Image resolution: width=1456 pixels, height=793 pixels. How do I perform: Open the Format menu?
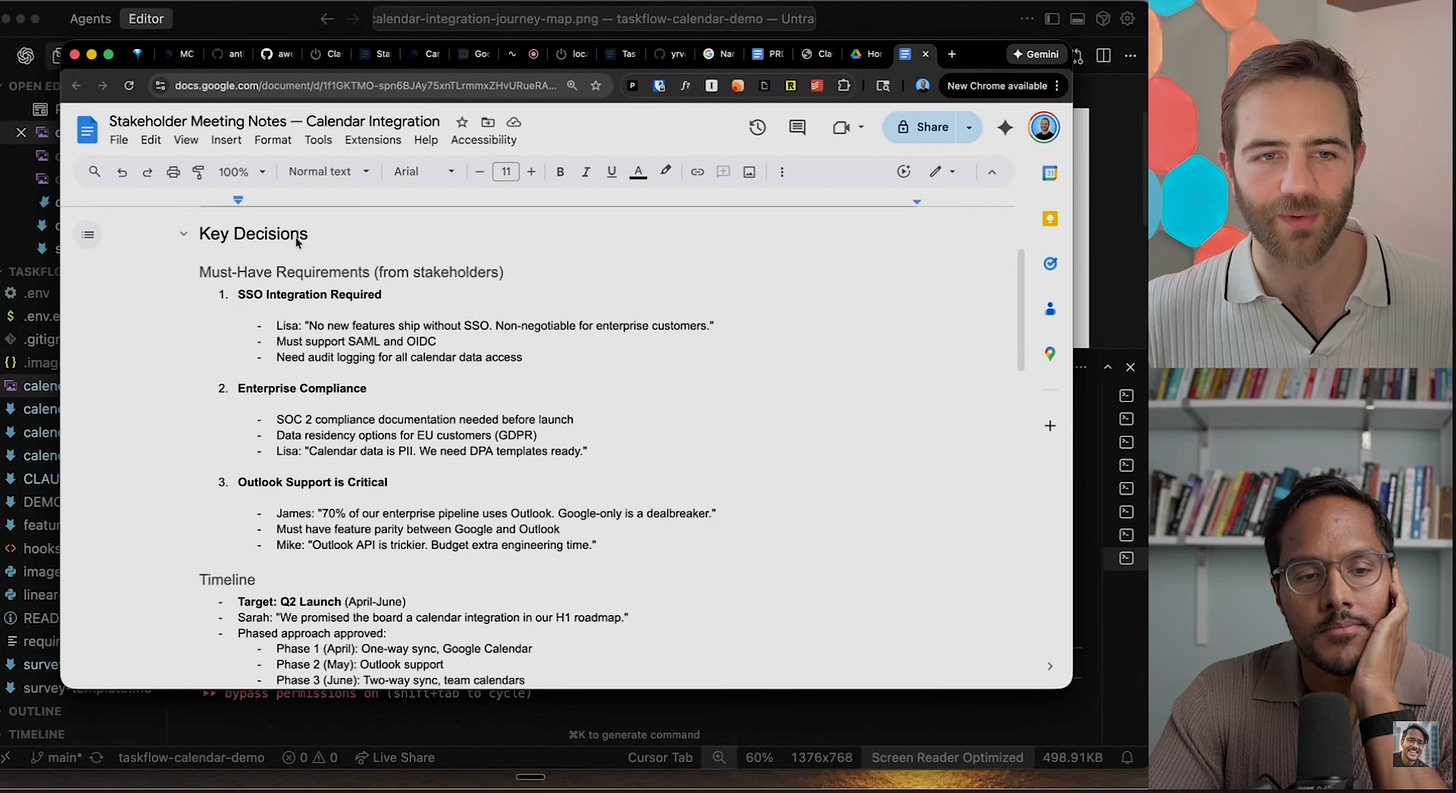tap(273, 140)
